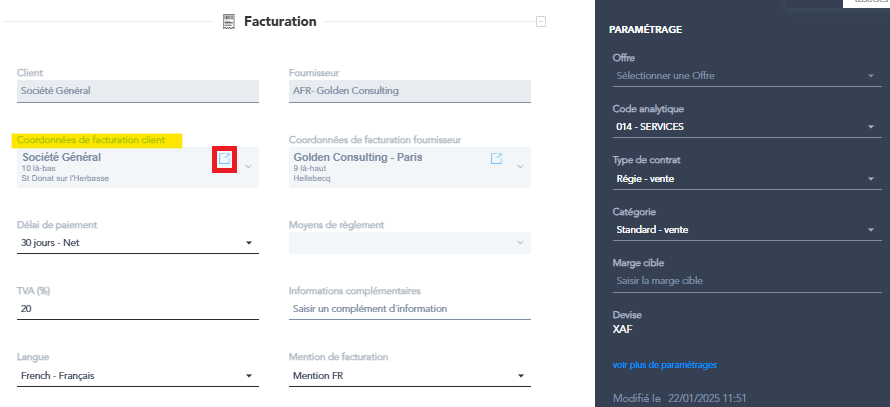
Task: Expand the Société Général billing address chevron
Action: 248,167
